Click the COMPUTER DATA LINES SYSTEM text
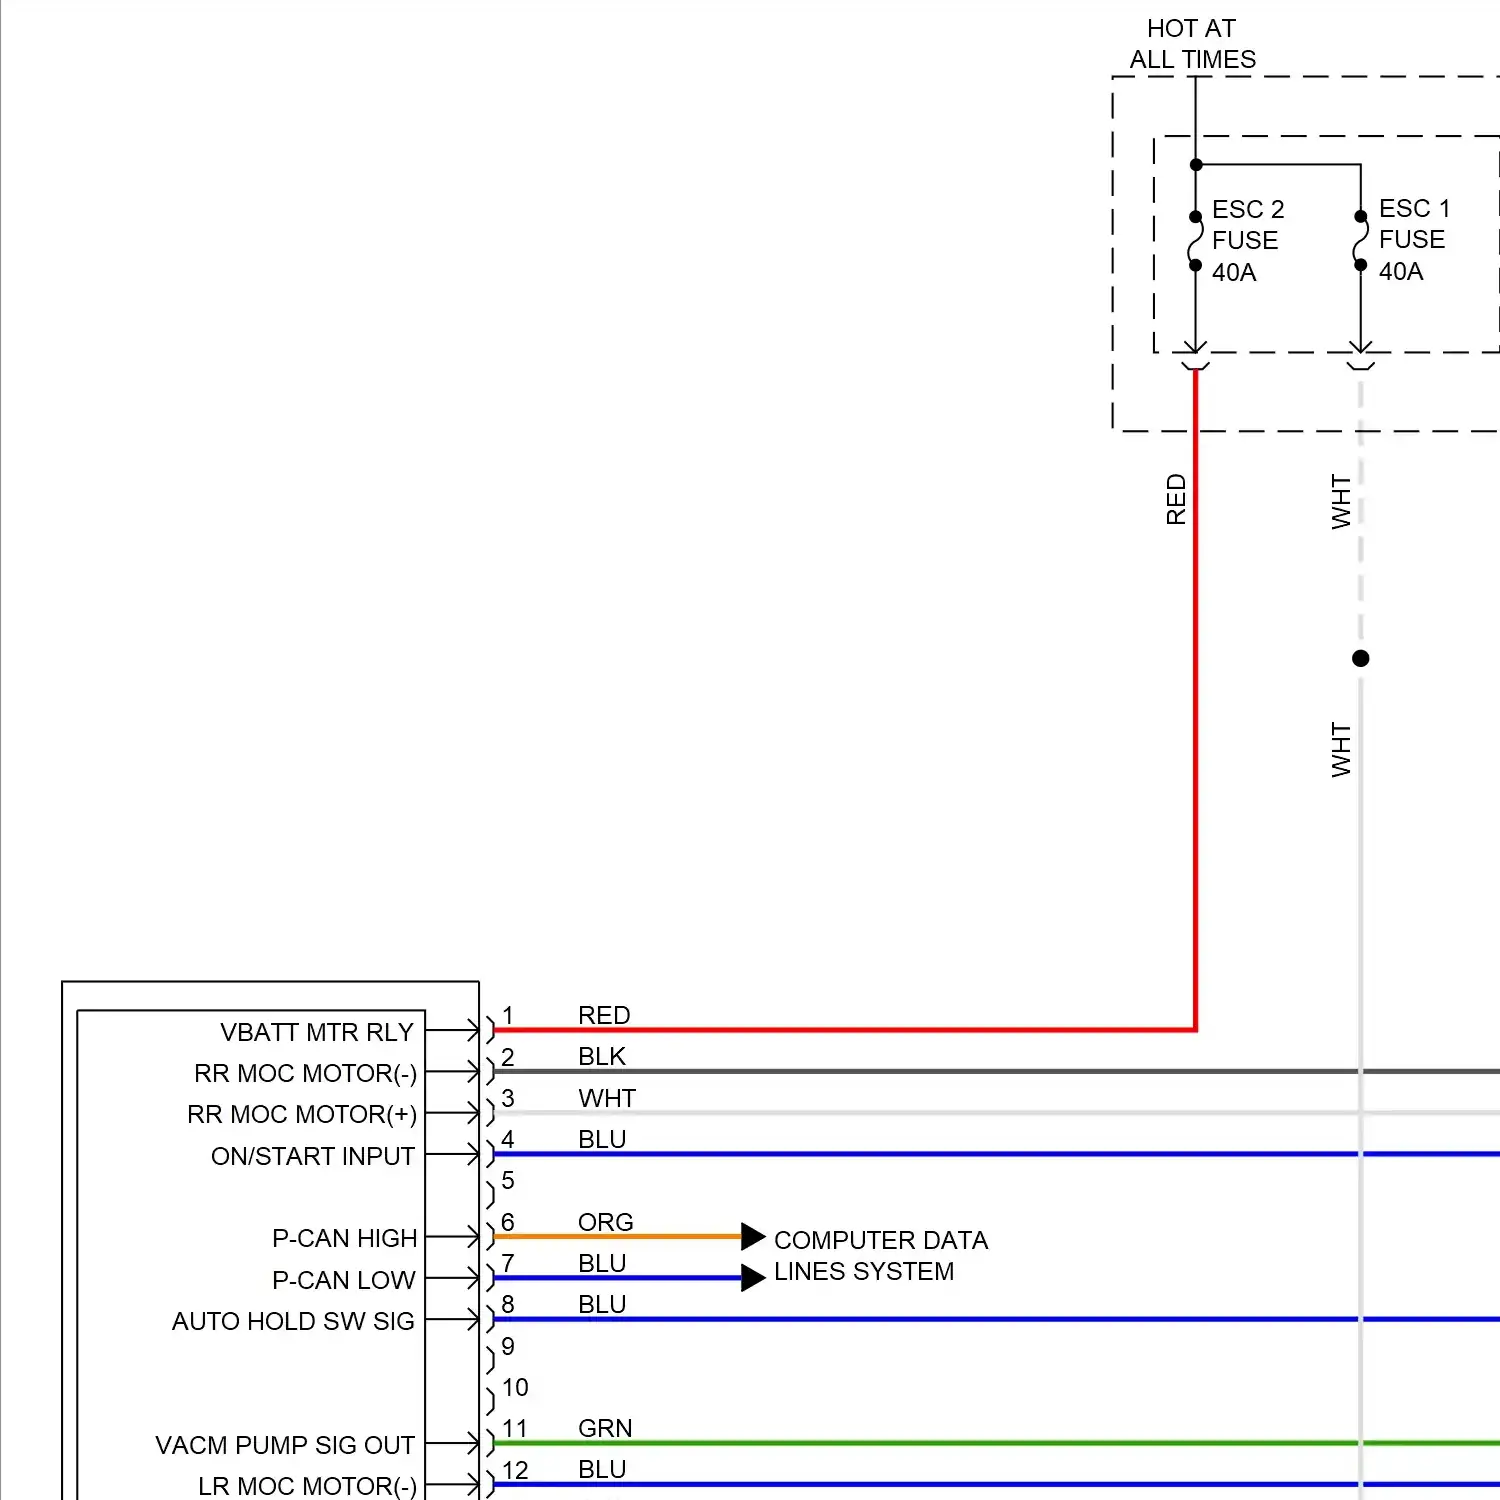The height and width of the screenshot is (1500, 1500). tap(880, 1256)
